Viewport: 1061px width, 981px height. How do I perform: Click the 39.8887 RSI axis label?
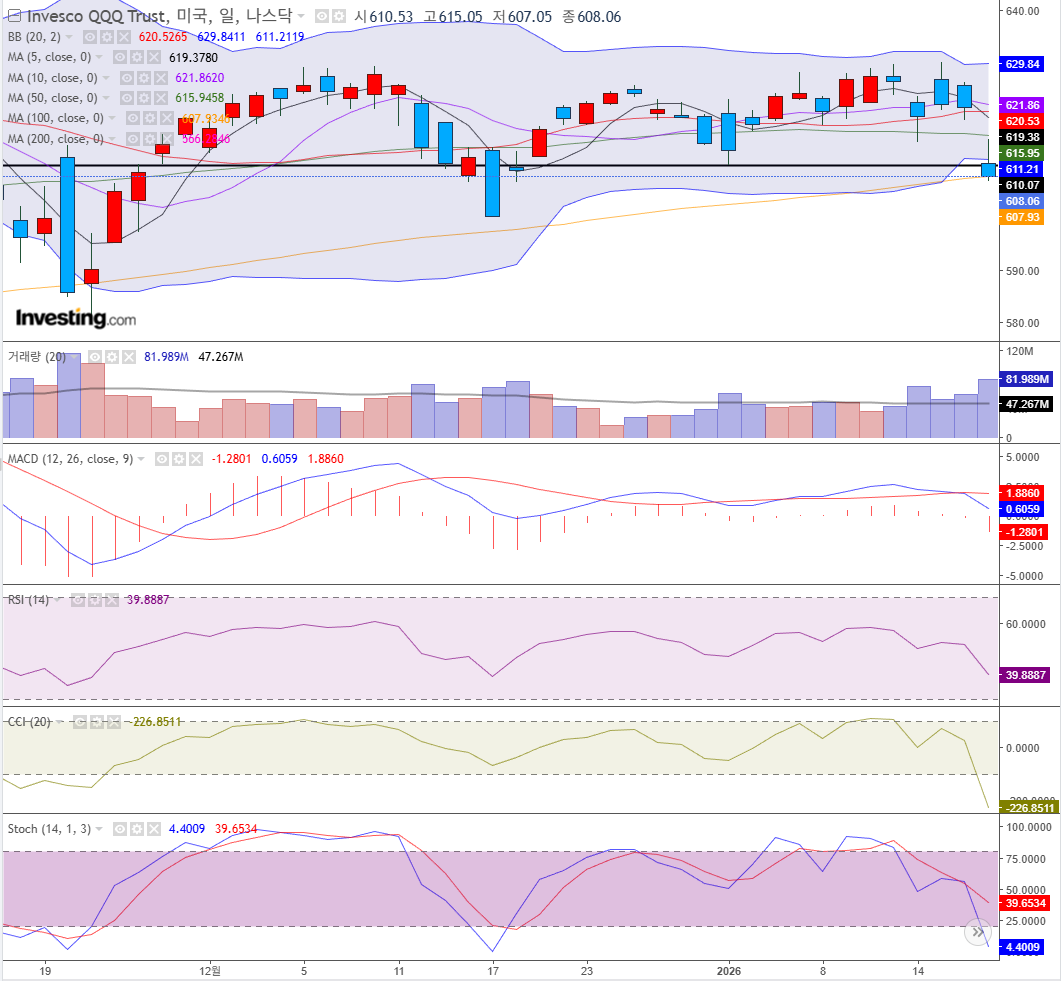pos(1026,675)
